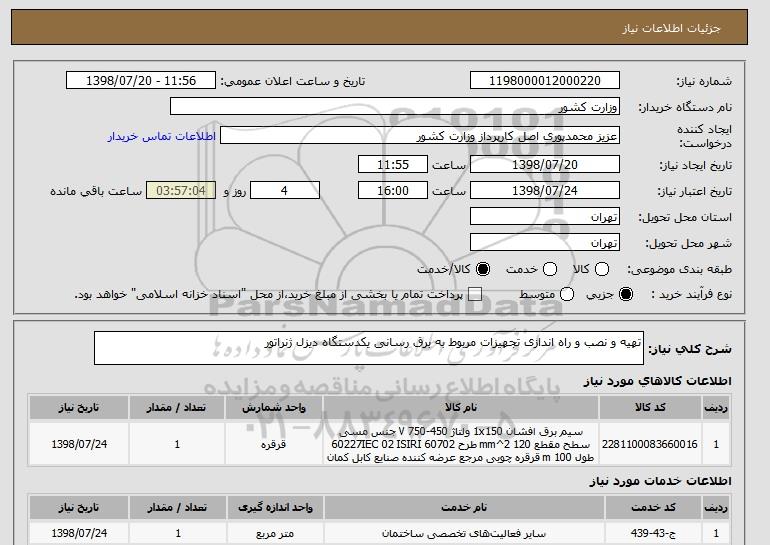Click the remaining time countdown 03:57:04

coord(181,191)
